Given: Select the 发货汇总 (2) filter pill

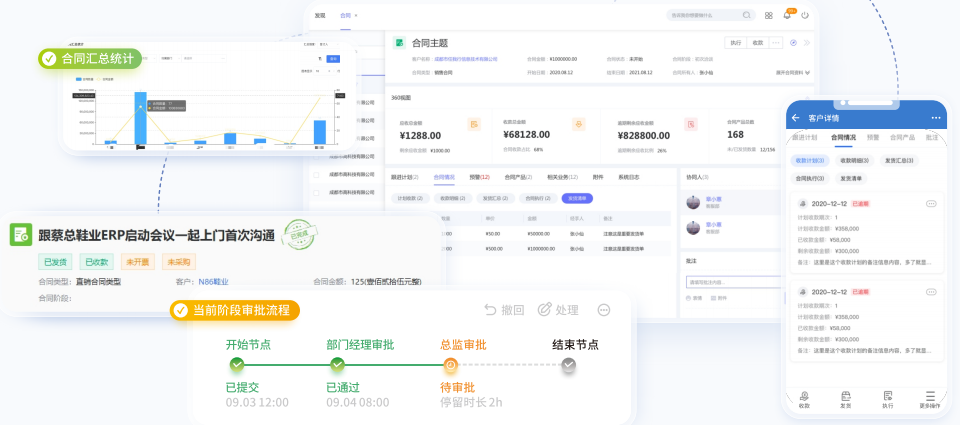Looking at the screenshot, I should point(495,198).
